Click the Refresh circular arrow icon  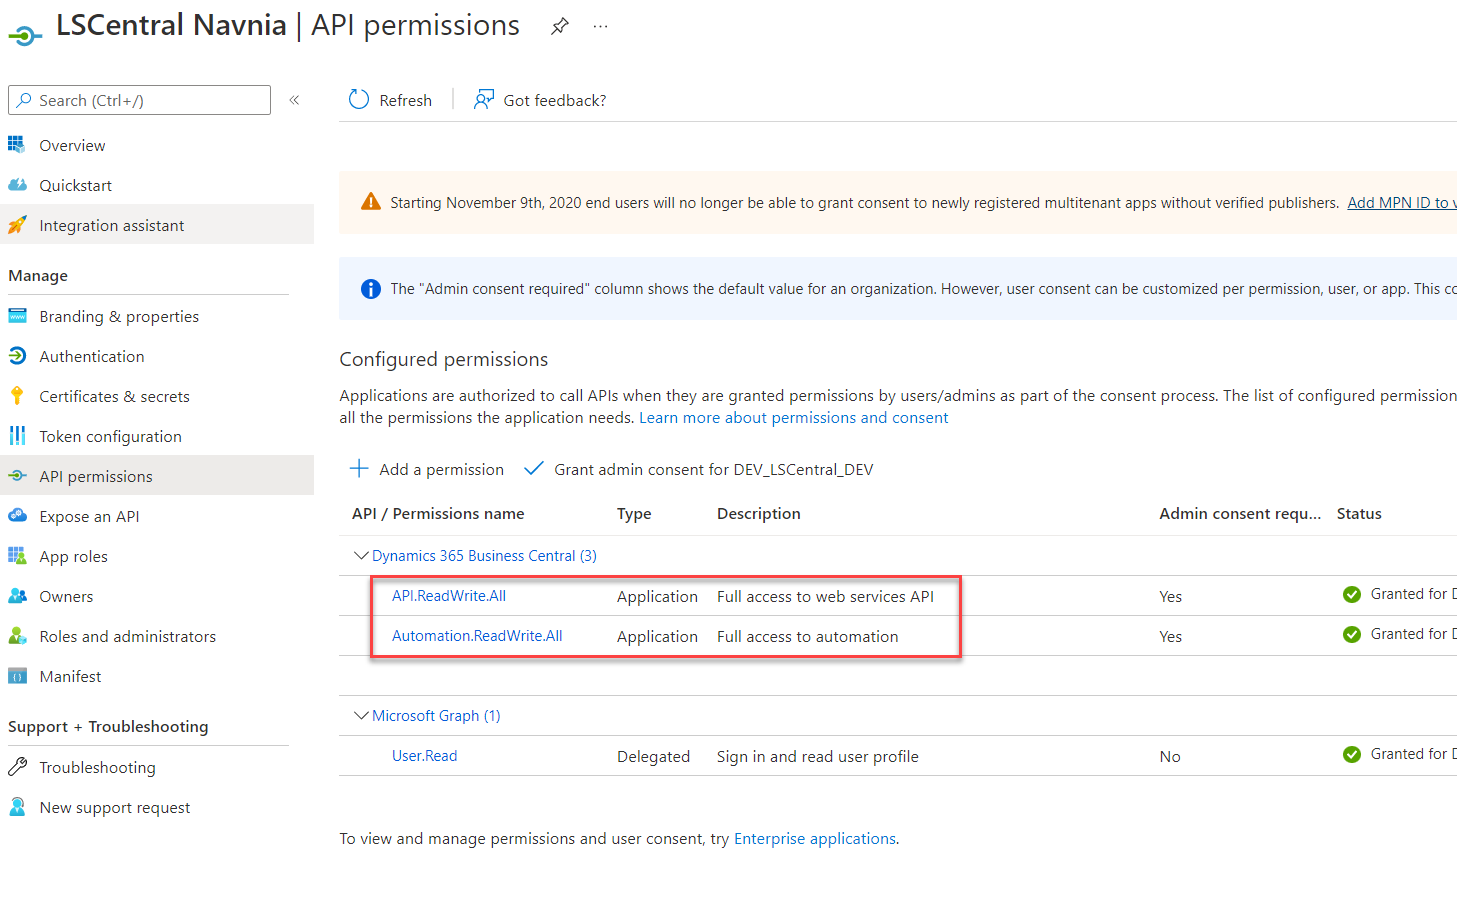(x=359, y=100)
